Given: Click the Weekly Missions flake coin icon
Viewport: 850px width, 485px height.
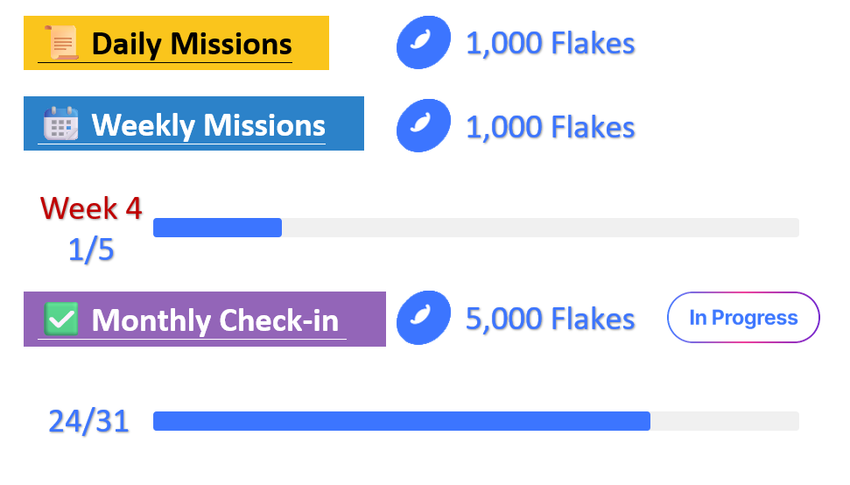Looking at the screenshot, I should [423, 127].
